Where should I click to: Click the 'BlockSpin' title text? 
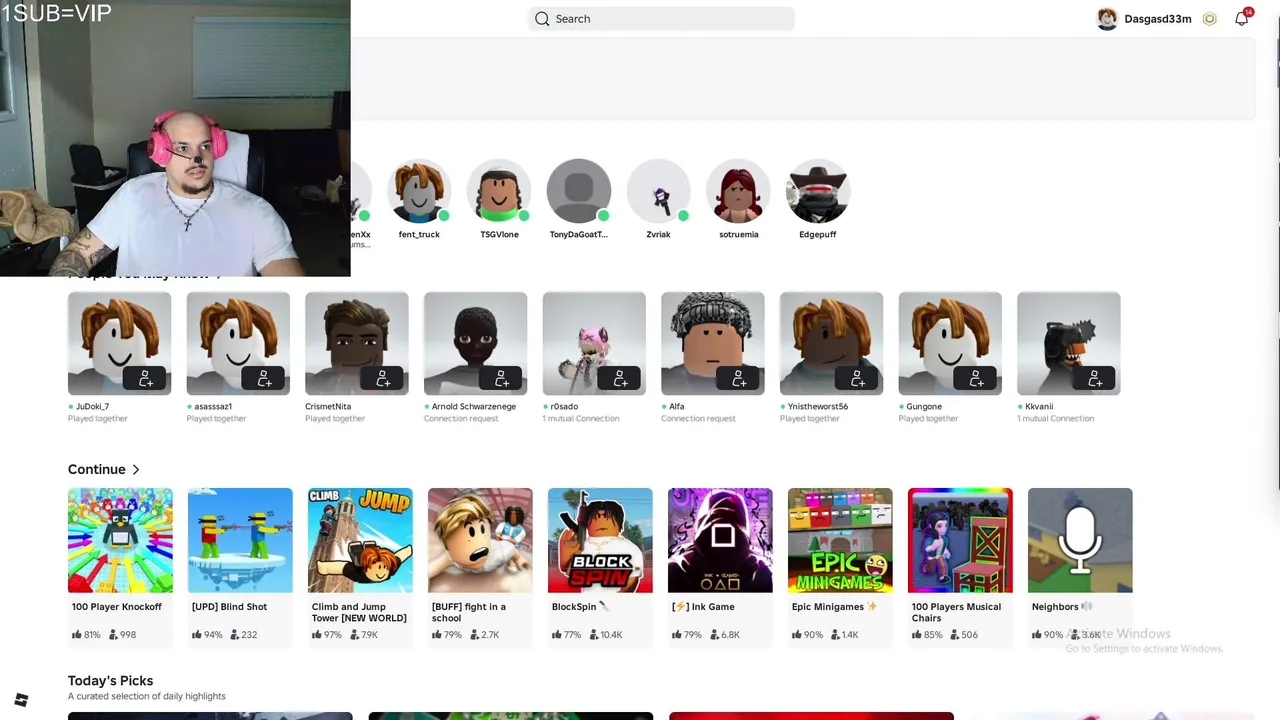pos(574,607)
